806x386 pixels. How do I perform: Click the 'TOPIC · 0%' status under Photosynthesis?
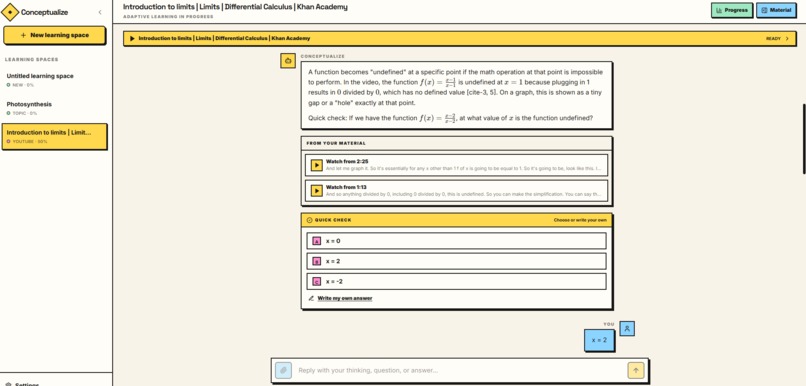pyautogui.click(x=25, y=113)
